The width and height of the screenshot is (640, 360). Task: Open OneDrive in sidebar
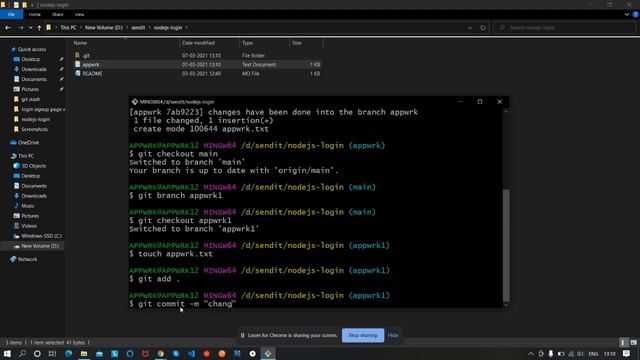[28, 142]
